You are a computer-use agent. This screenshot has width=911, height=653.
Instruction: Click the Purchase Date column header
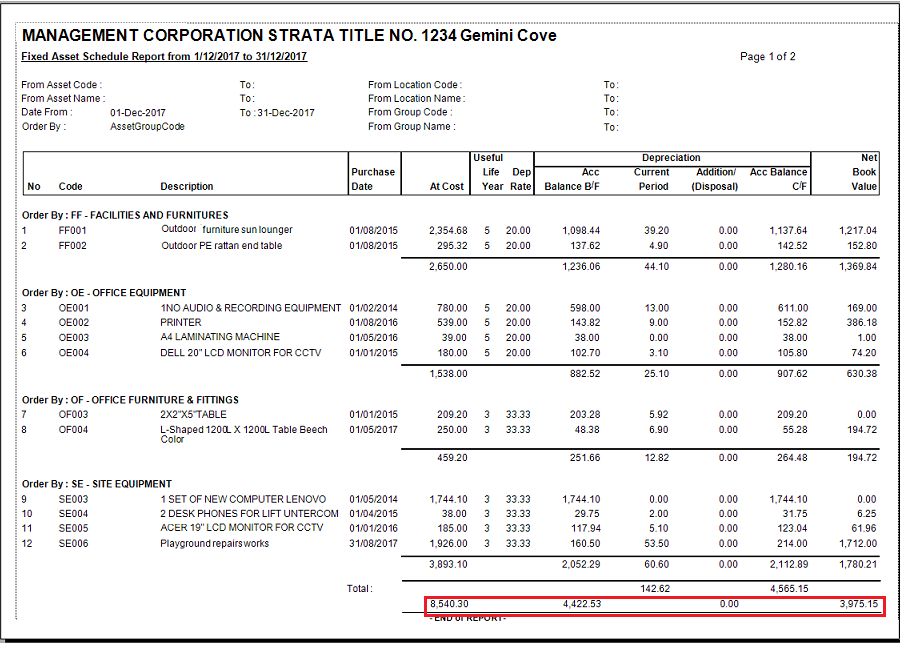(373, 179)
